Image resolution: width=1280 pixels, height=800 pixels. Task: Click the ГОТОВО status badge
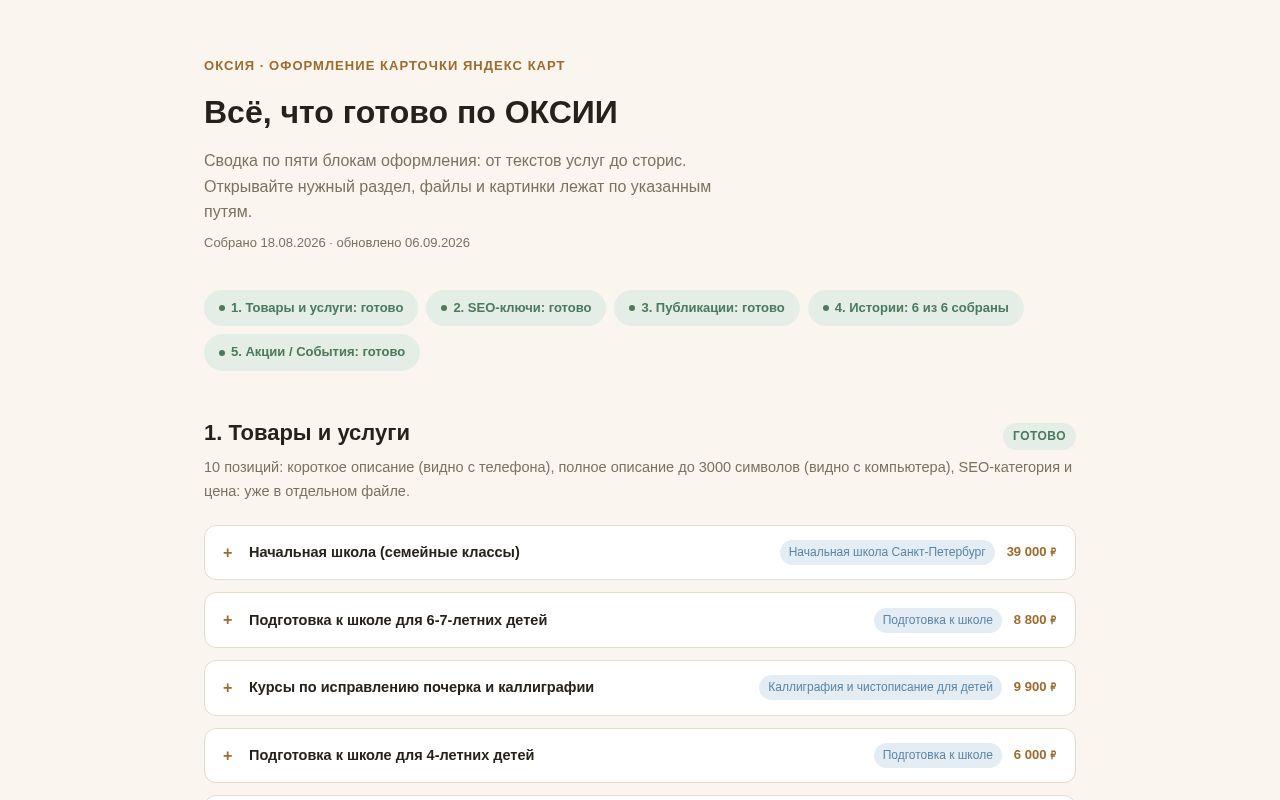(1039, 436)
